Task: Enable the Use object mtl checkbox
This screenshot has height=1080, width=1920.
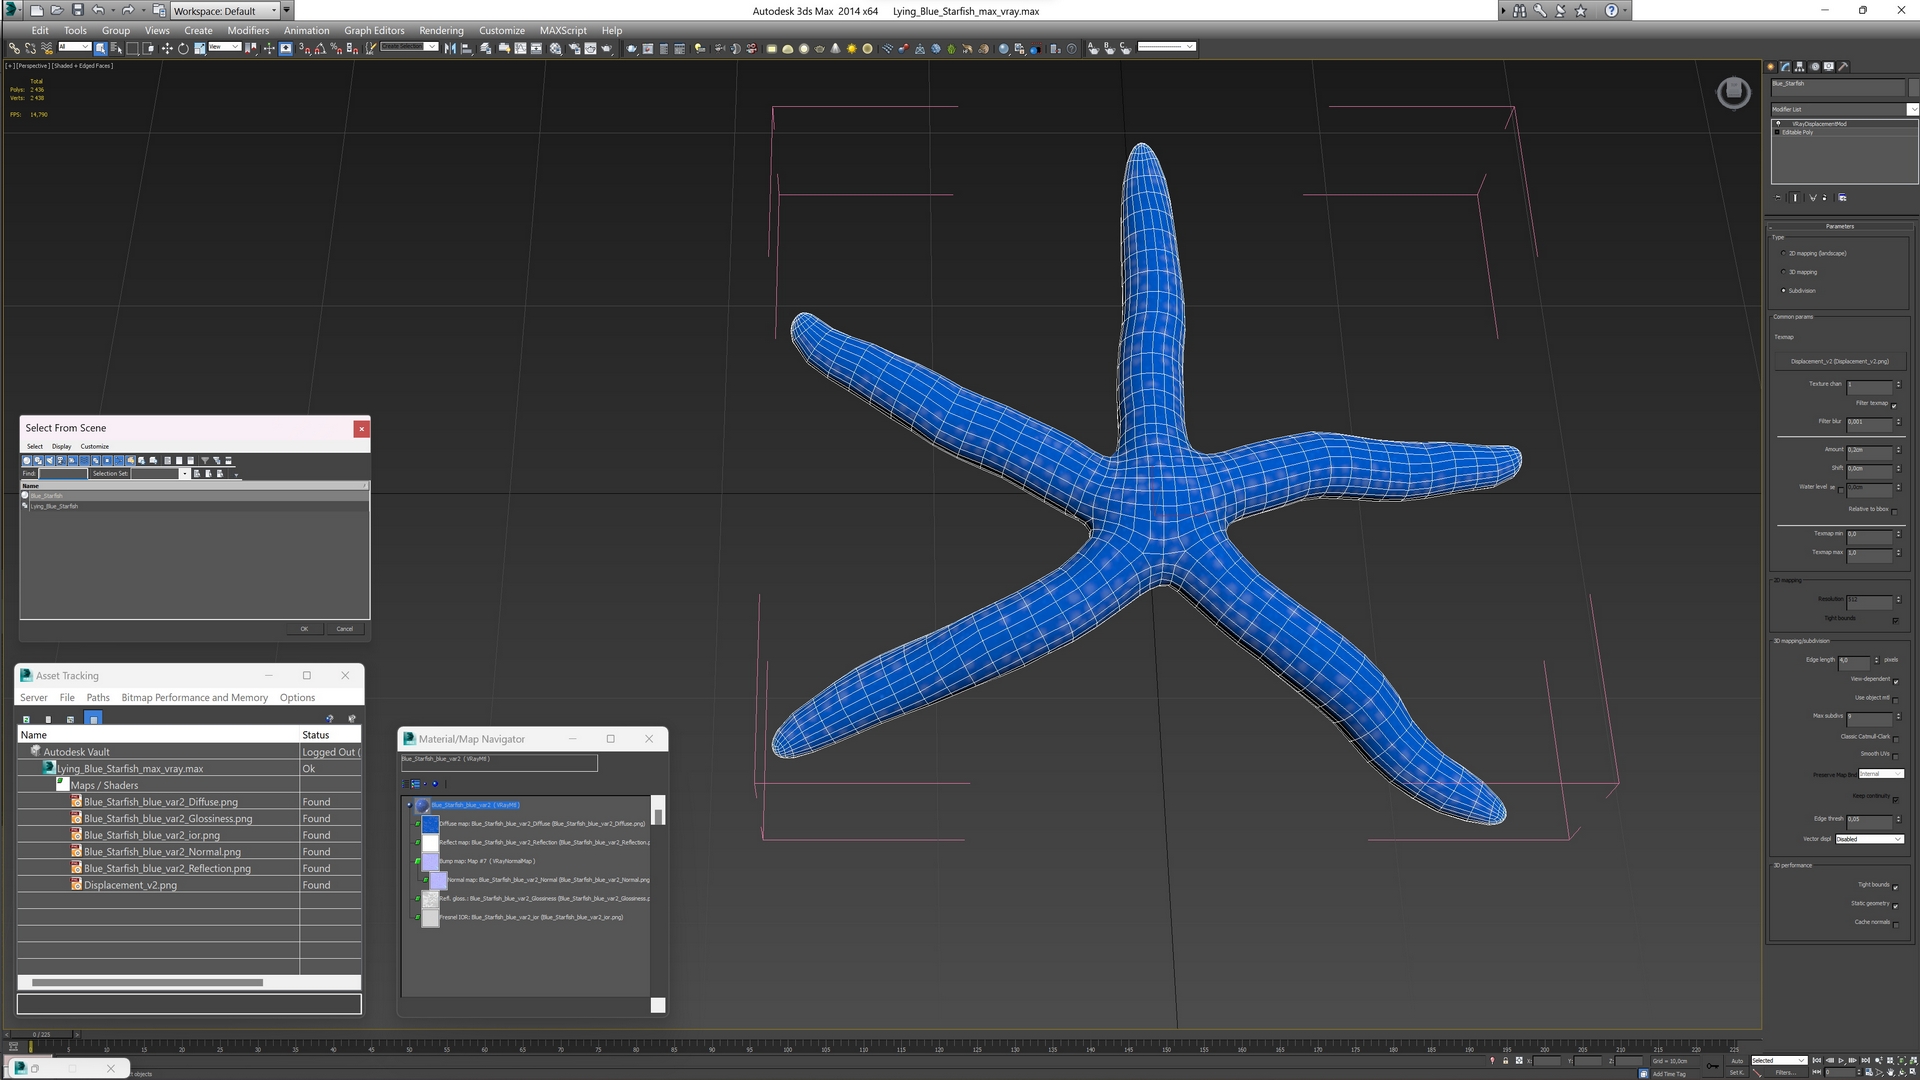Action: [1895, 699]
